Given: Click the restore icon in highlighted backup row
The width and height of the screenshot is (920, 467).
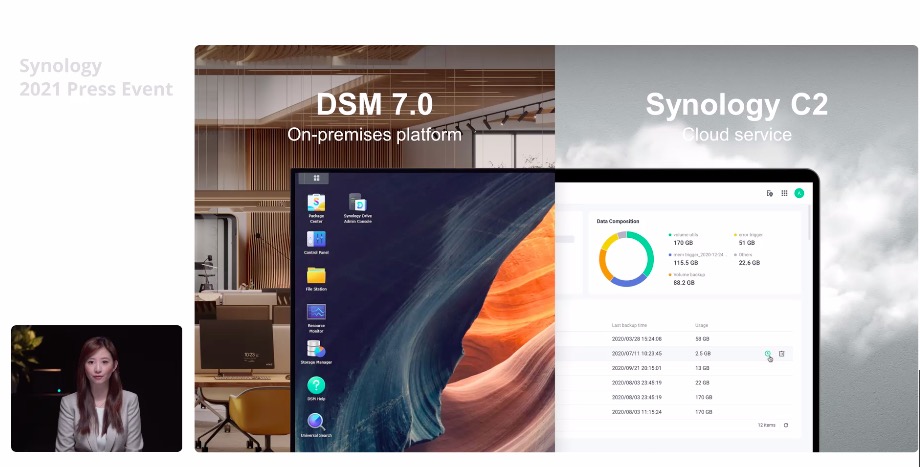Looking at the screenshot, I should pyautogui.click(x=768, y=354).
